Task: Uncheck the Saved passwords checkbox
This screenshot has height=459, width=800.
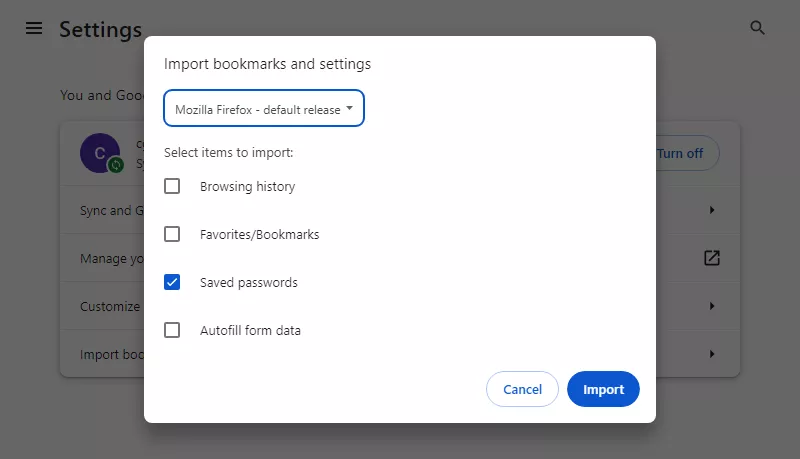Action: point(172,282)
